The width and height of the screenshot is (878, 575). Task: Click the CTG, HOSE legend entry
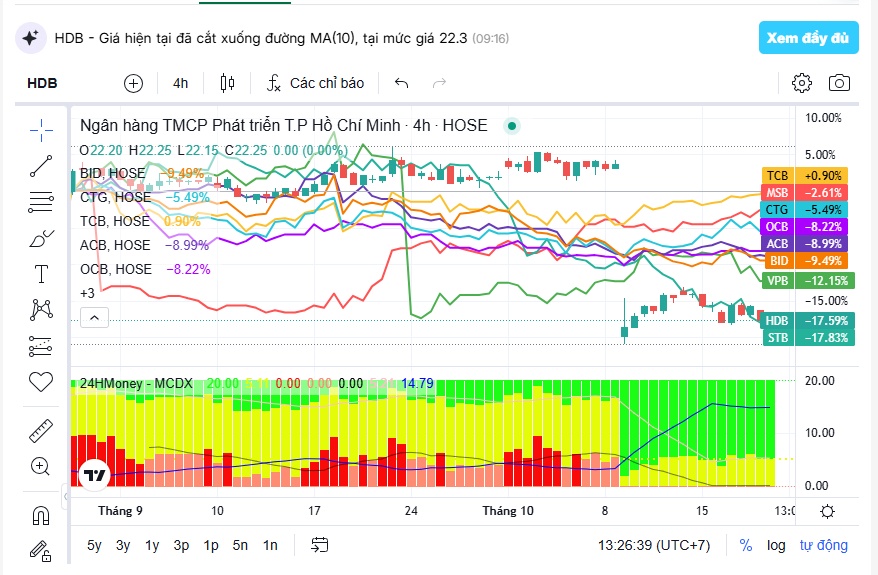coord(115,198)
